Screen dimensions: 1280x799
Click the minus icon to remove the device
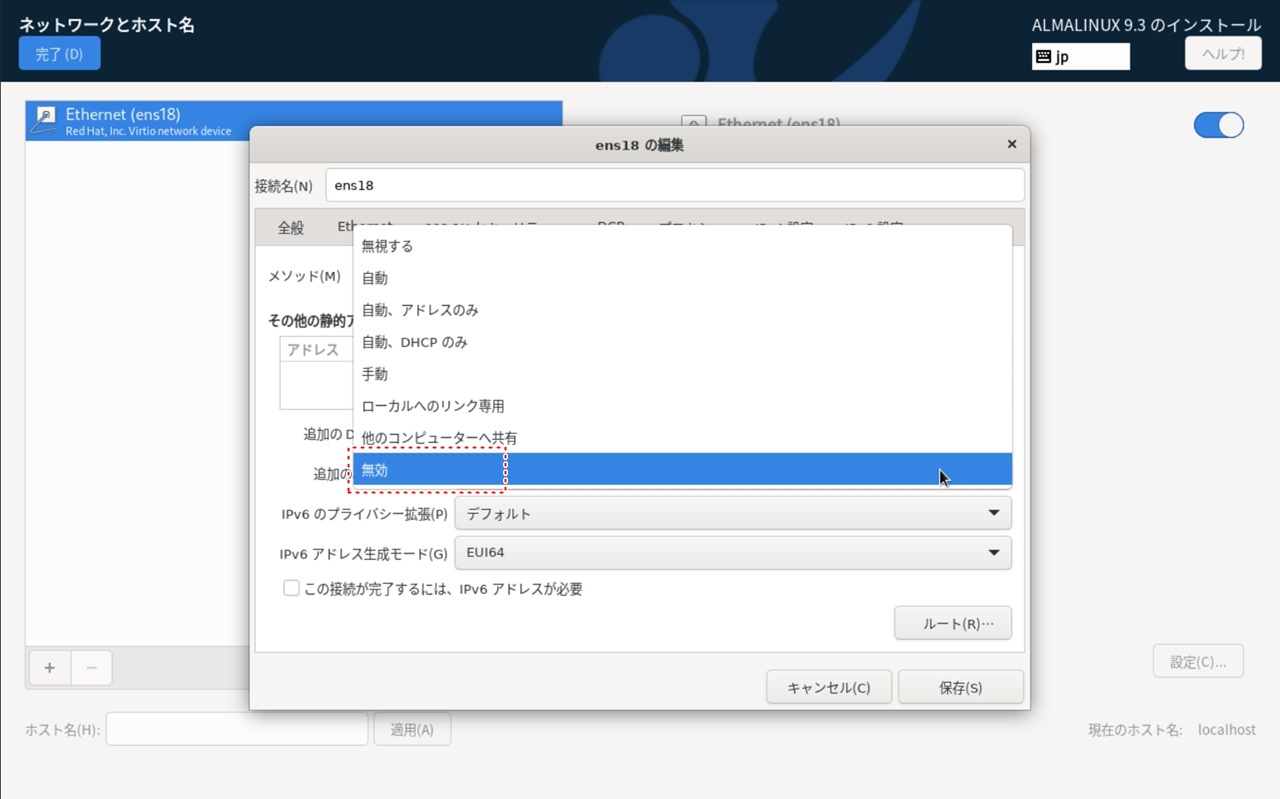pyautogui.click(x=91, y=668)
